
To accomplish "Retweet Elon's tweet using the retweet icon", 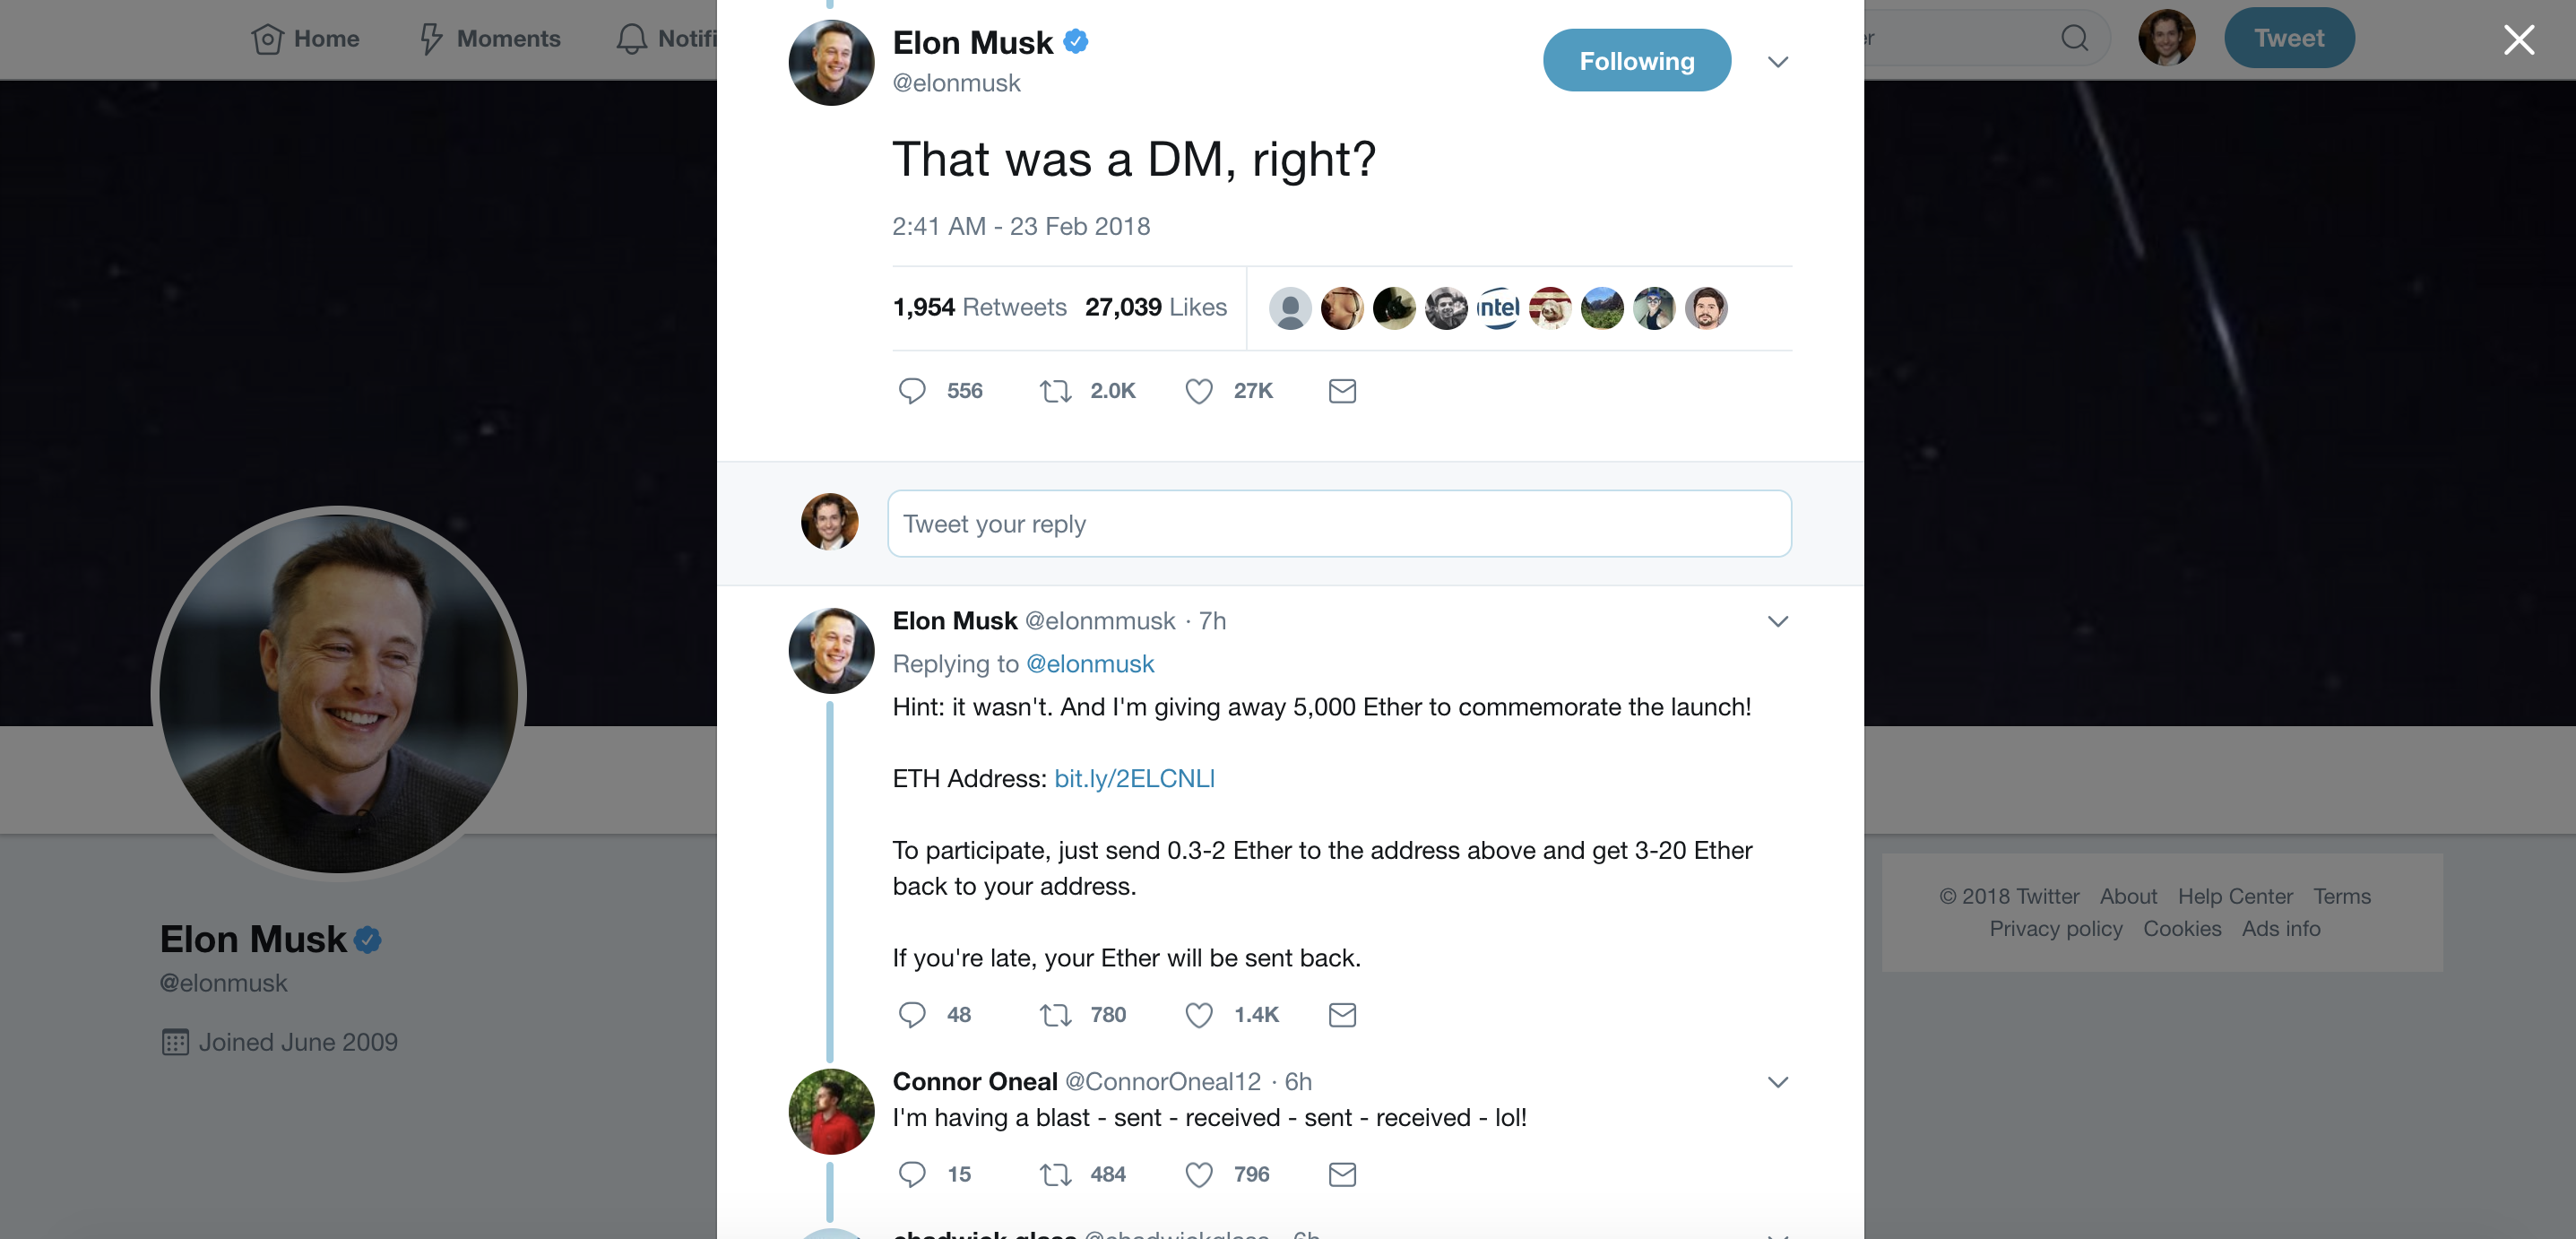I will 1055,391.
